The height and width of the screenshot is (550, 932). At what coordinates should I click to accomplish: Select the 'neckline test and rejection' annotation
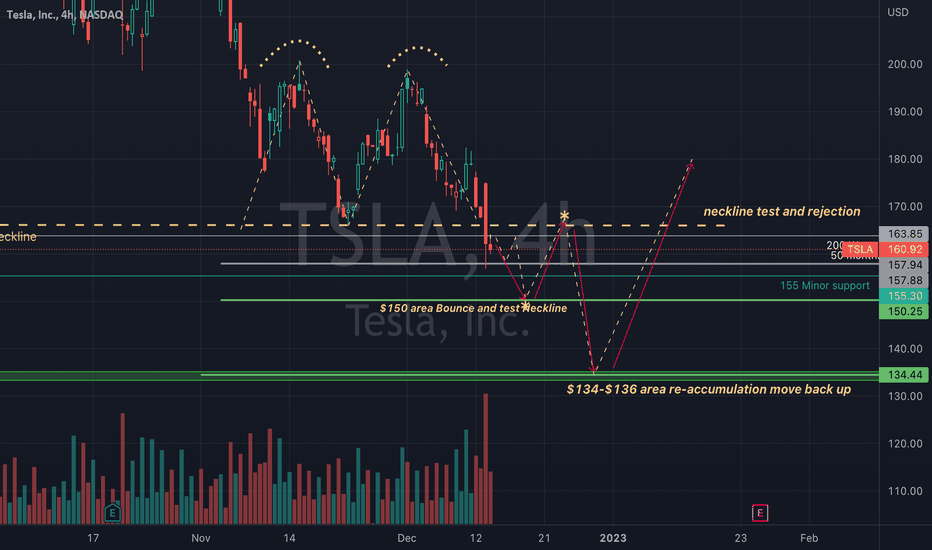pos(782,211)
